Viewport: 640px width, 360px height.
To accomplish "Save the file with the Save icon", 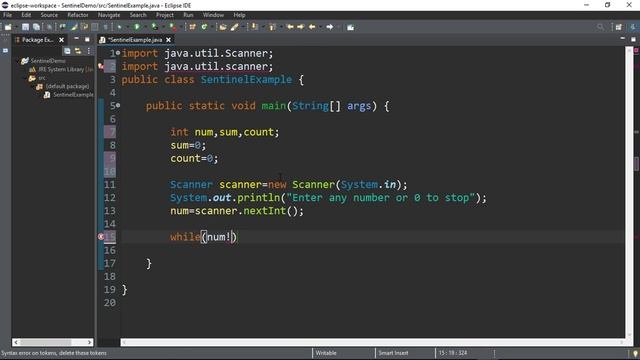I will coord(25,27).
